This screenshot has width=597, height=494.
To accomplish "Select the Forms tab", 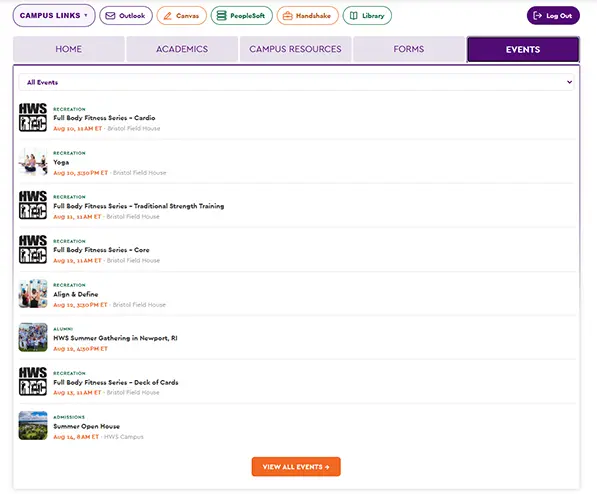I will (409, 49).
